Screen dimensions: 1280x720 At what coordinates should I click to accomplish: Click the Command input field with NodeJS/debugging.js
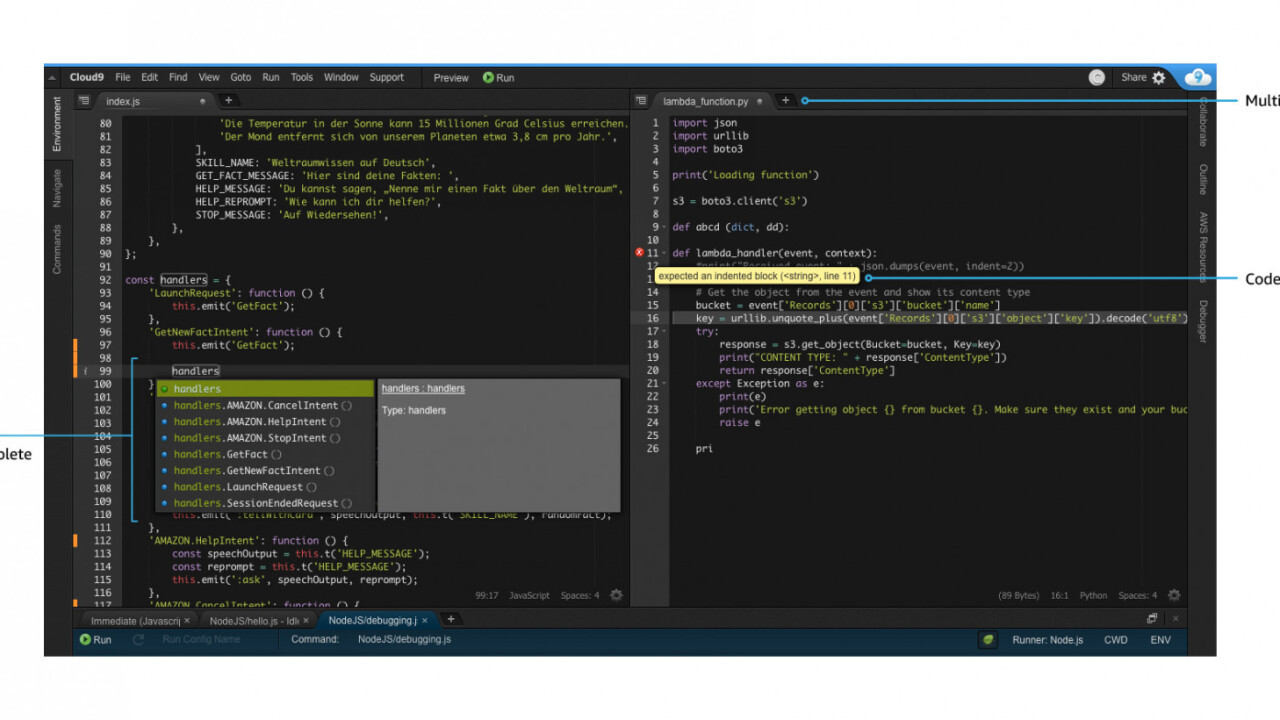coord(404,640)
